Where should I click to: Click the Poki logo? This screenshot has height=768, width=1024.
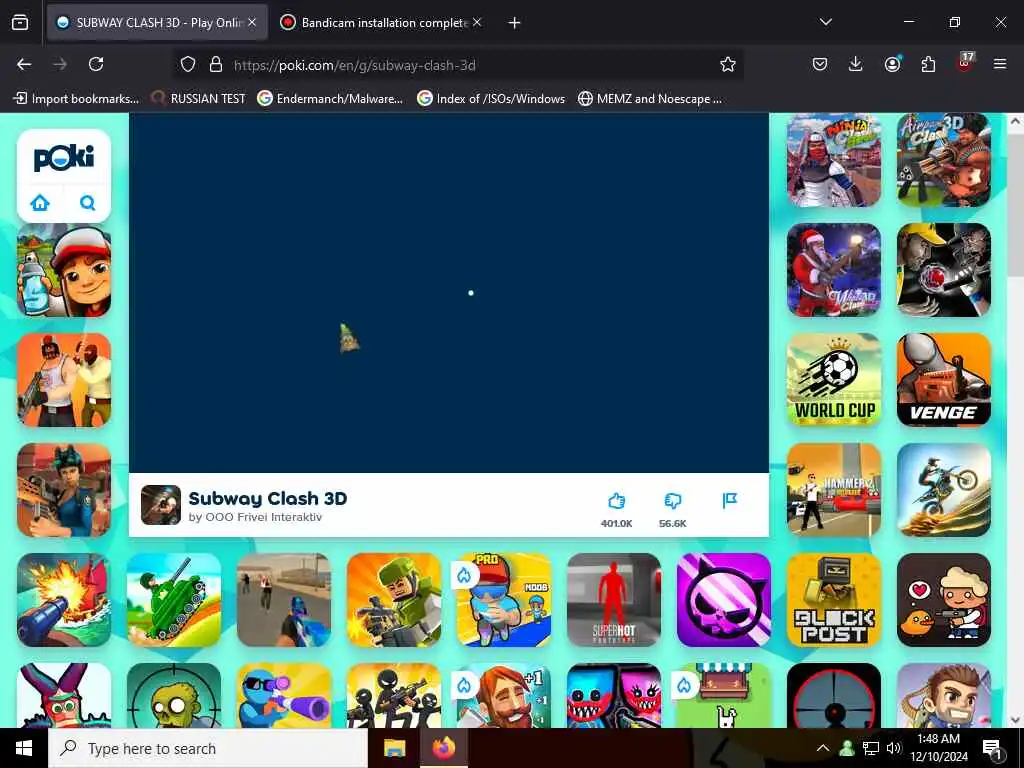coord(64,158)
